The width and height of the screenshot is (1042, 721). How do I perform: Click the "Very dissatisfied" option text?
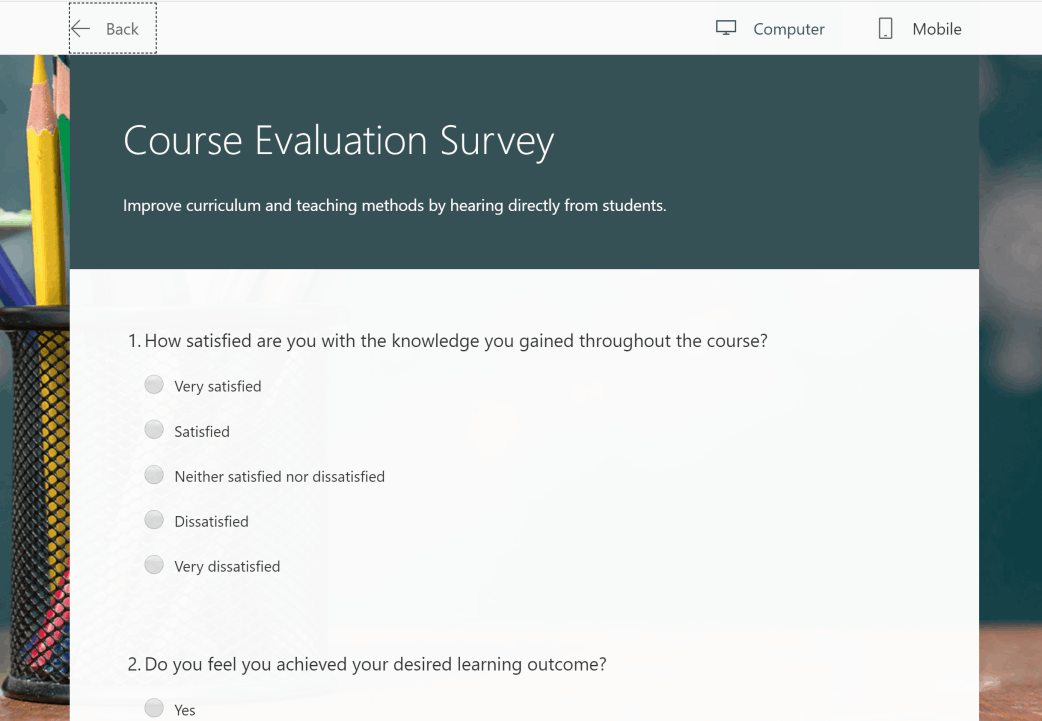coord(227,566)
